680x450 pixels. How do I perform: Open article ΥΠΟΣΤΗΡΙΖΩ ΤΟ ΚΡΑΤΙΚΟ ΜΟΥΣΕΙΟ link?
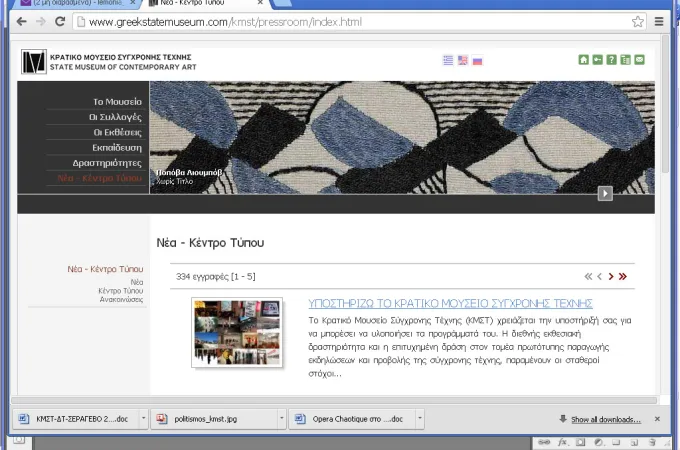tap(450, 303)
